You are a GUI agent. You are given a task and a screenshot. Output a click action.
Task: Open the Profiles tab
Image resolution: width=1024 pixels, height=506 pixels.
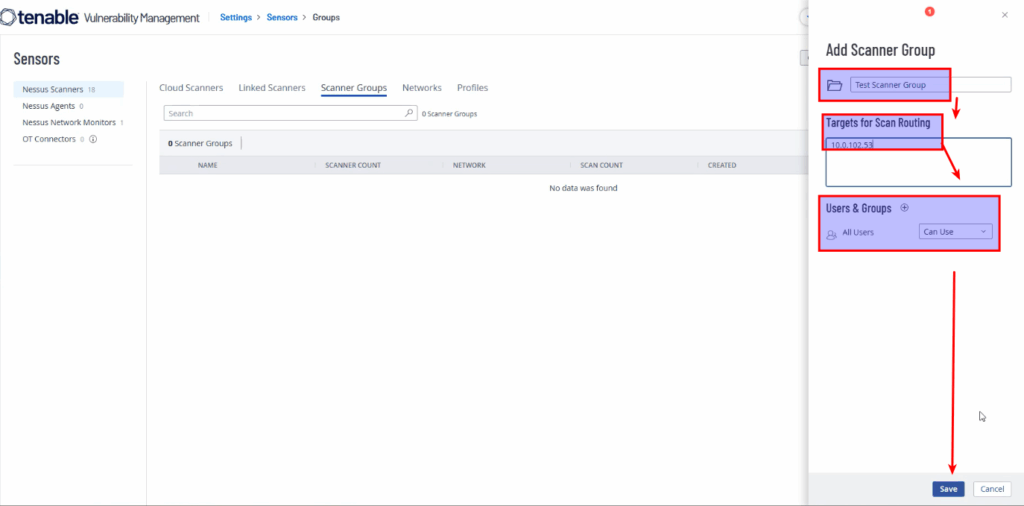pos(472,88)
